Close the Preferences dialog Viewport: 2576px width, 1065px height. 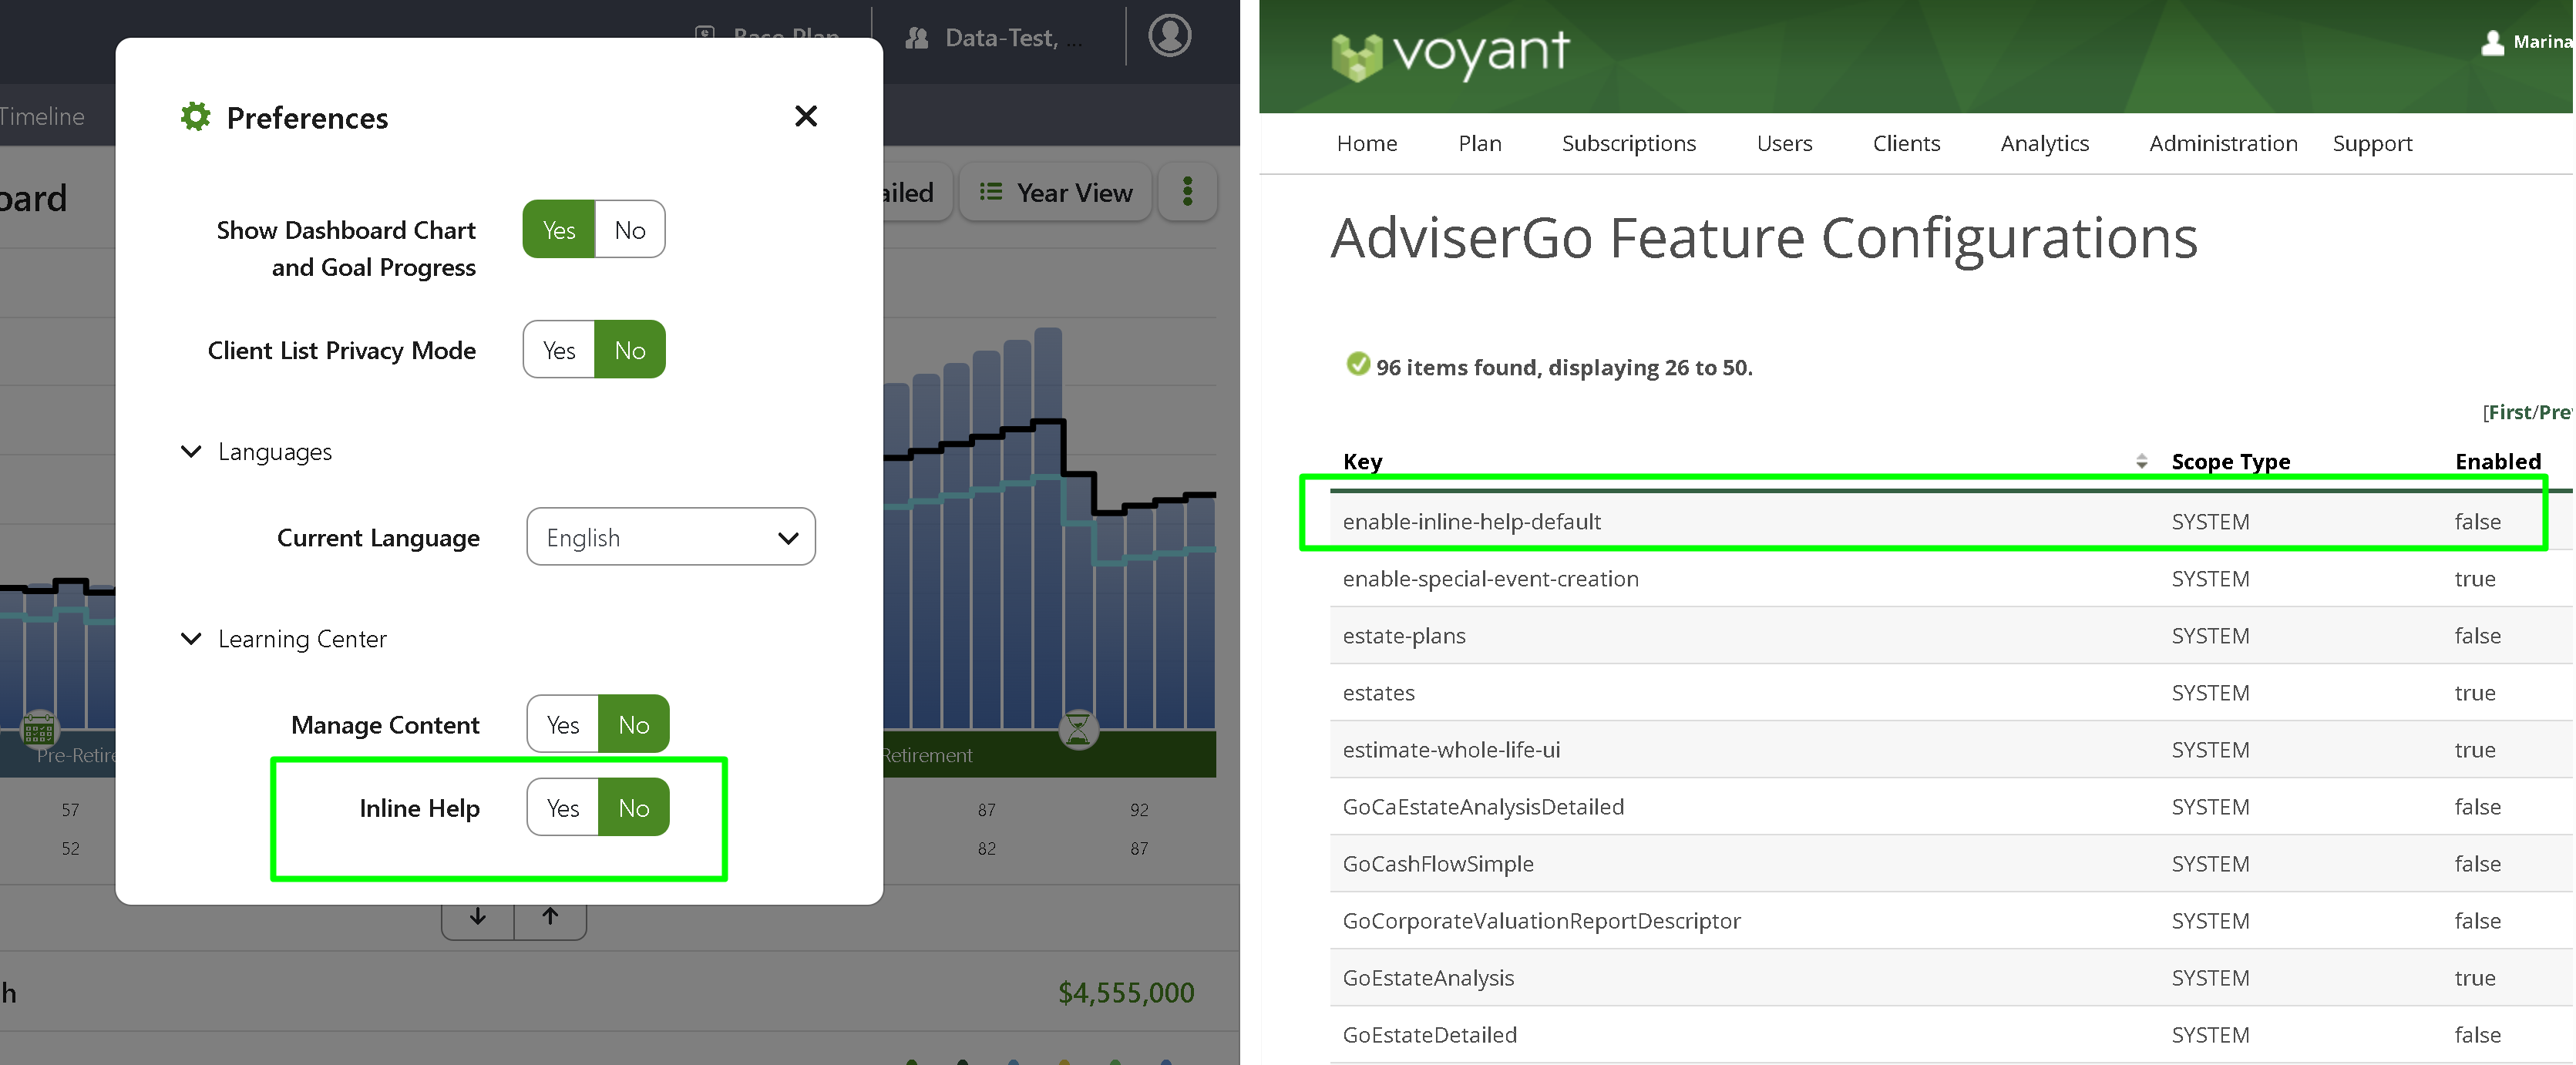805,116
